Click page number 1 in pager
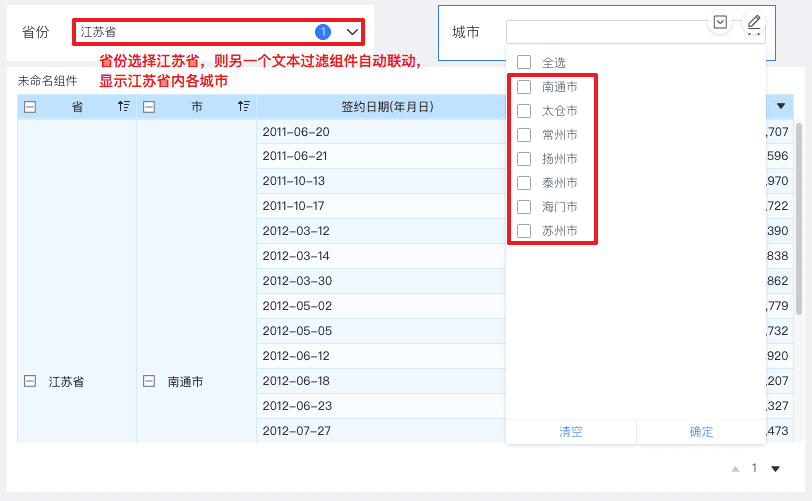This screenshot has width=812, height=501. tap(755, 468)
